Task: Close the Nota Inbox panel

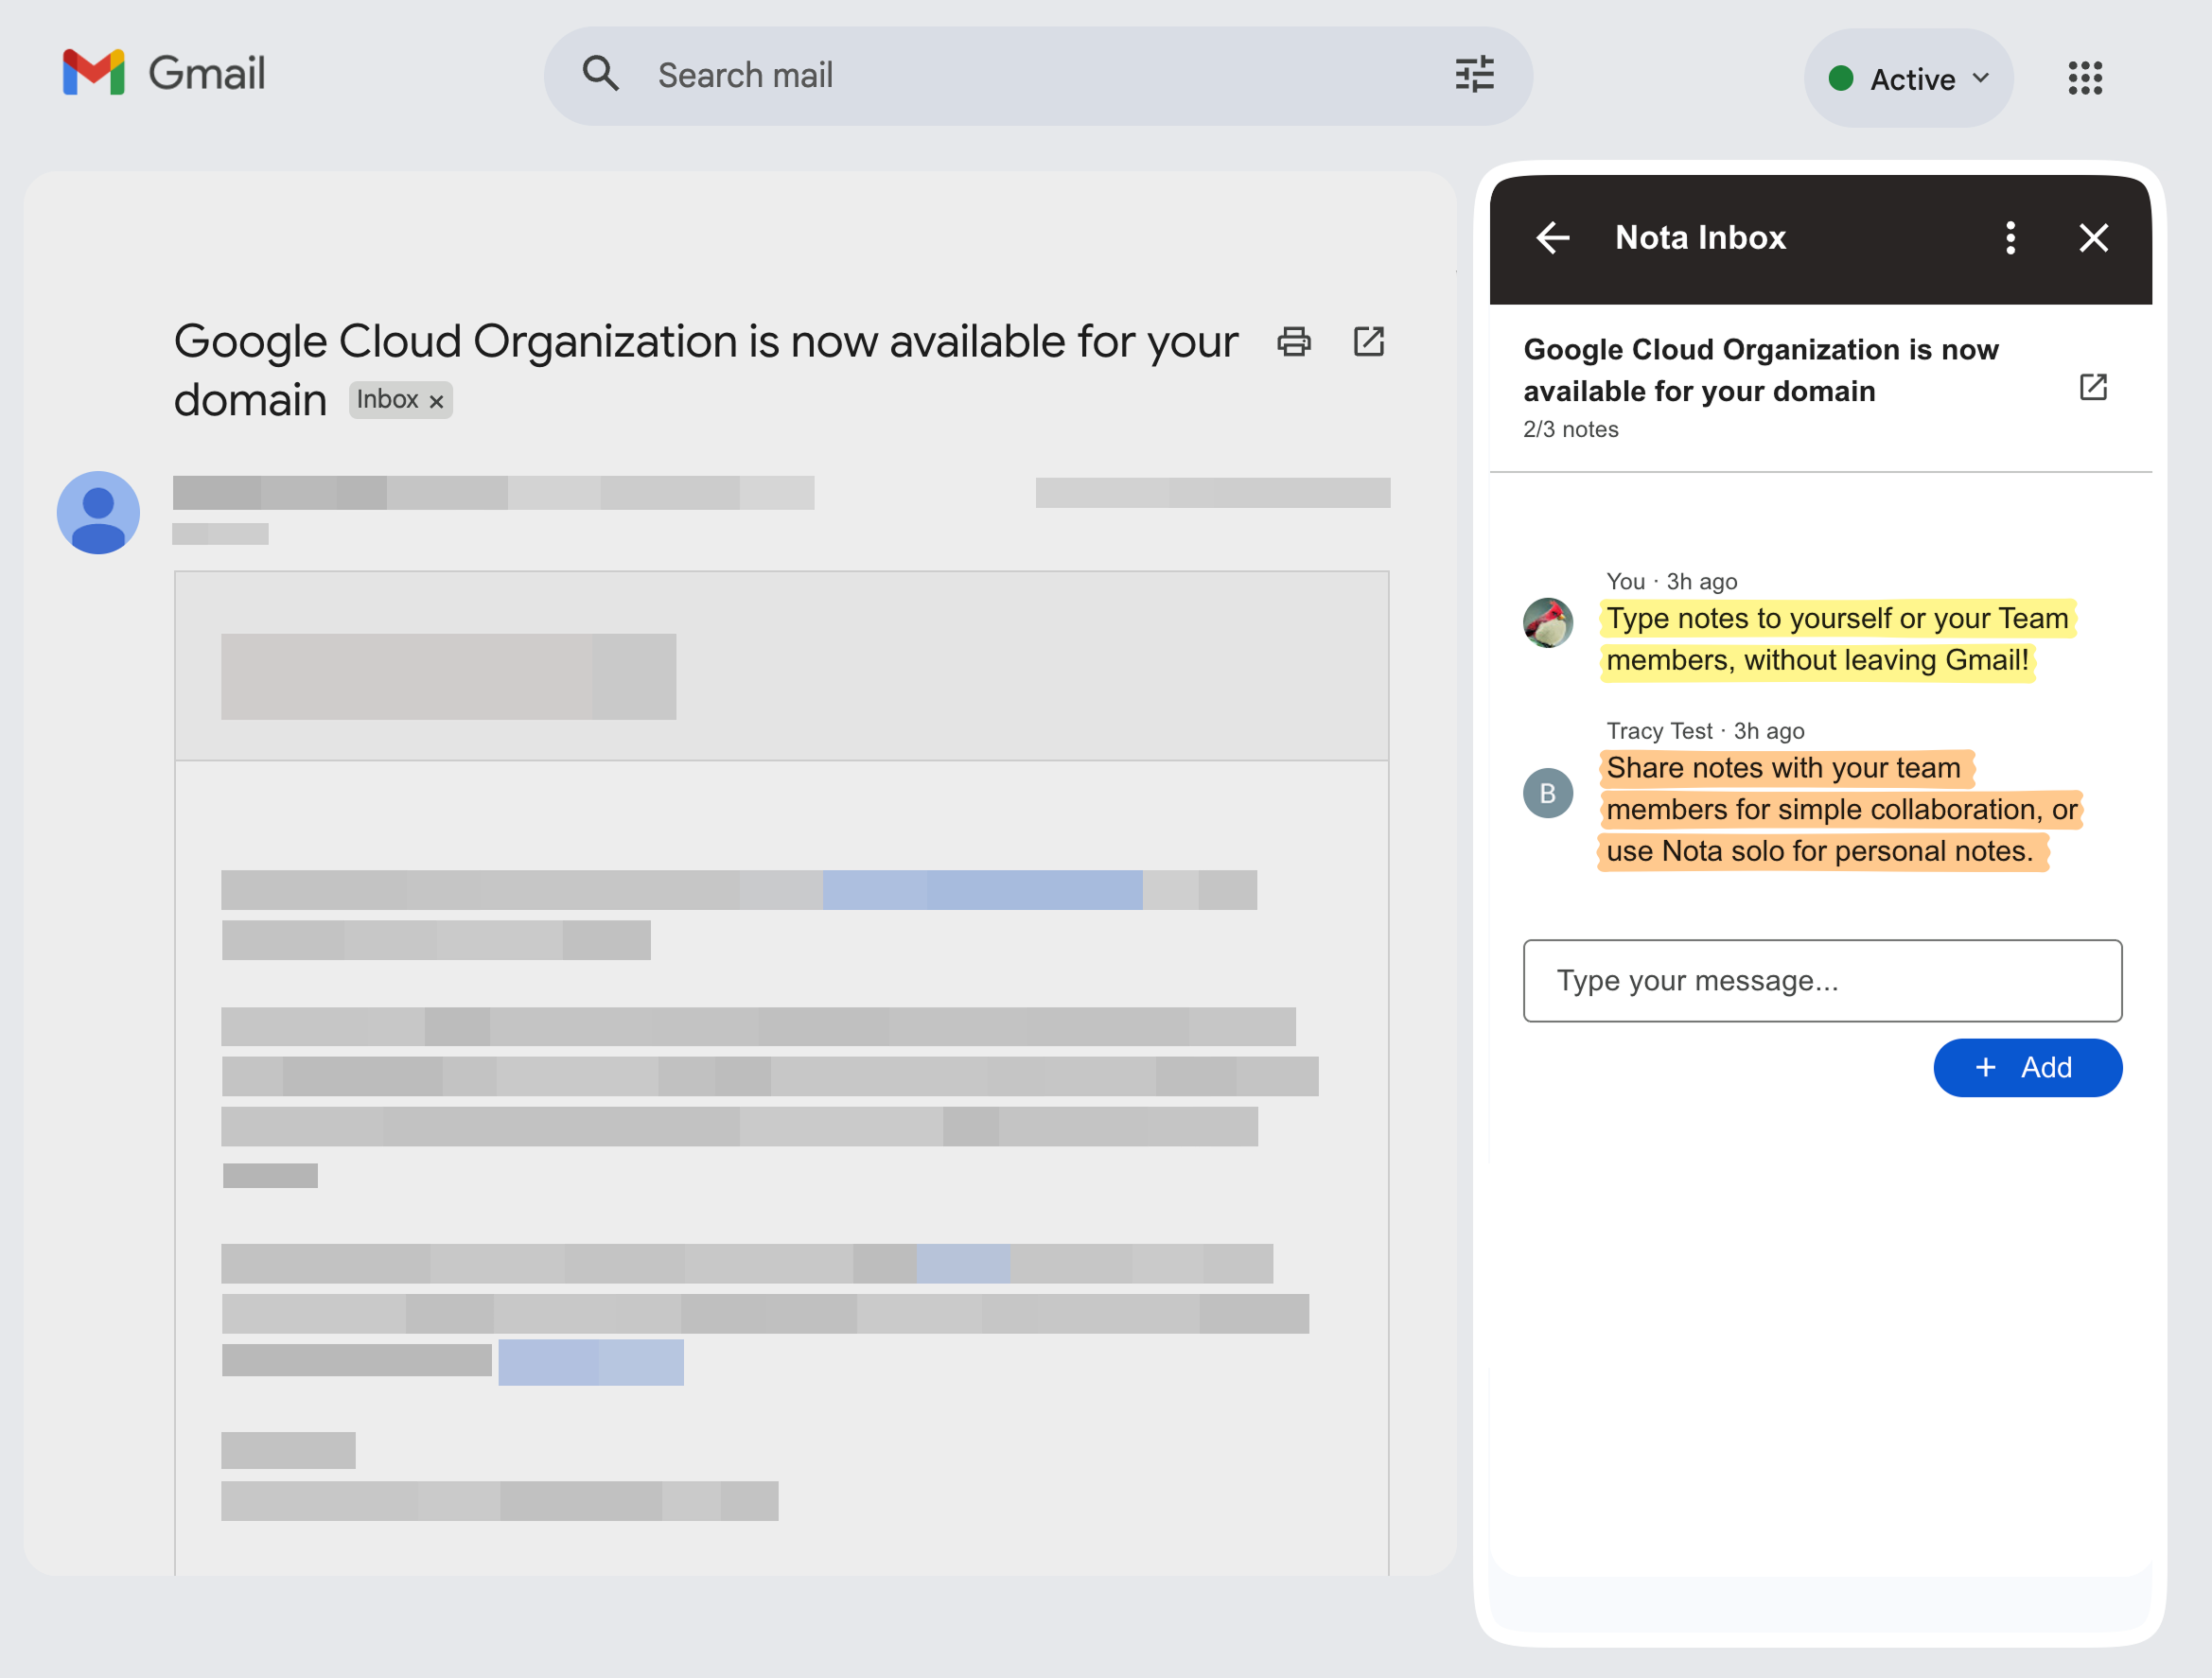Action: [2093, 238]
